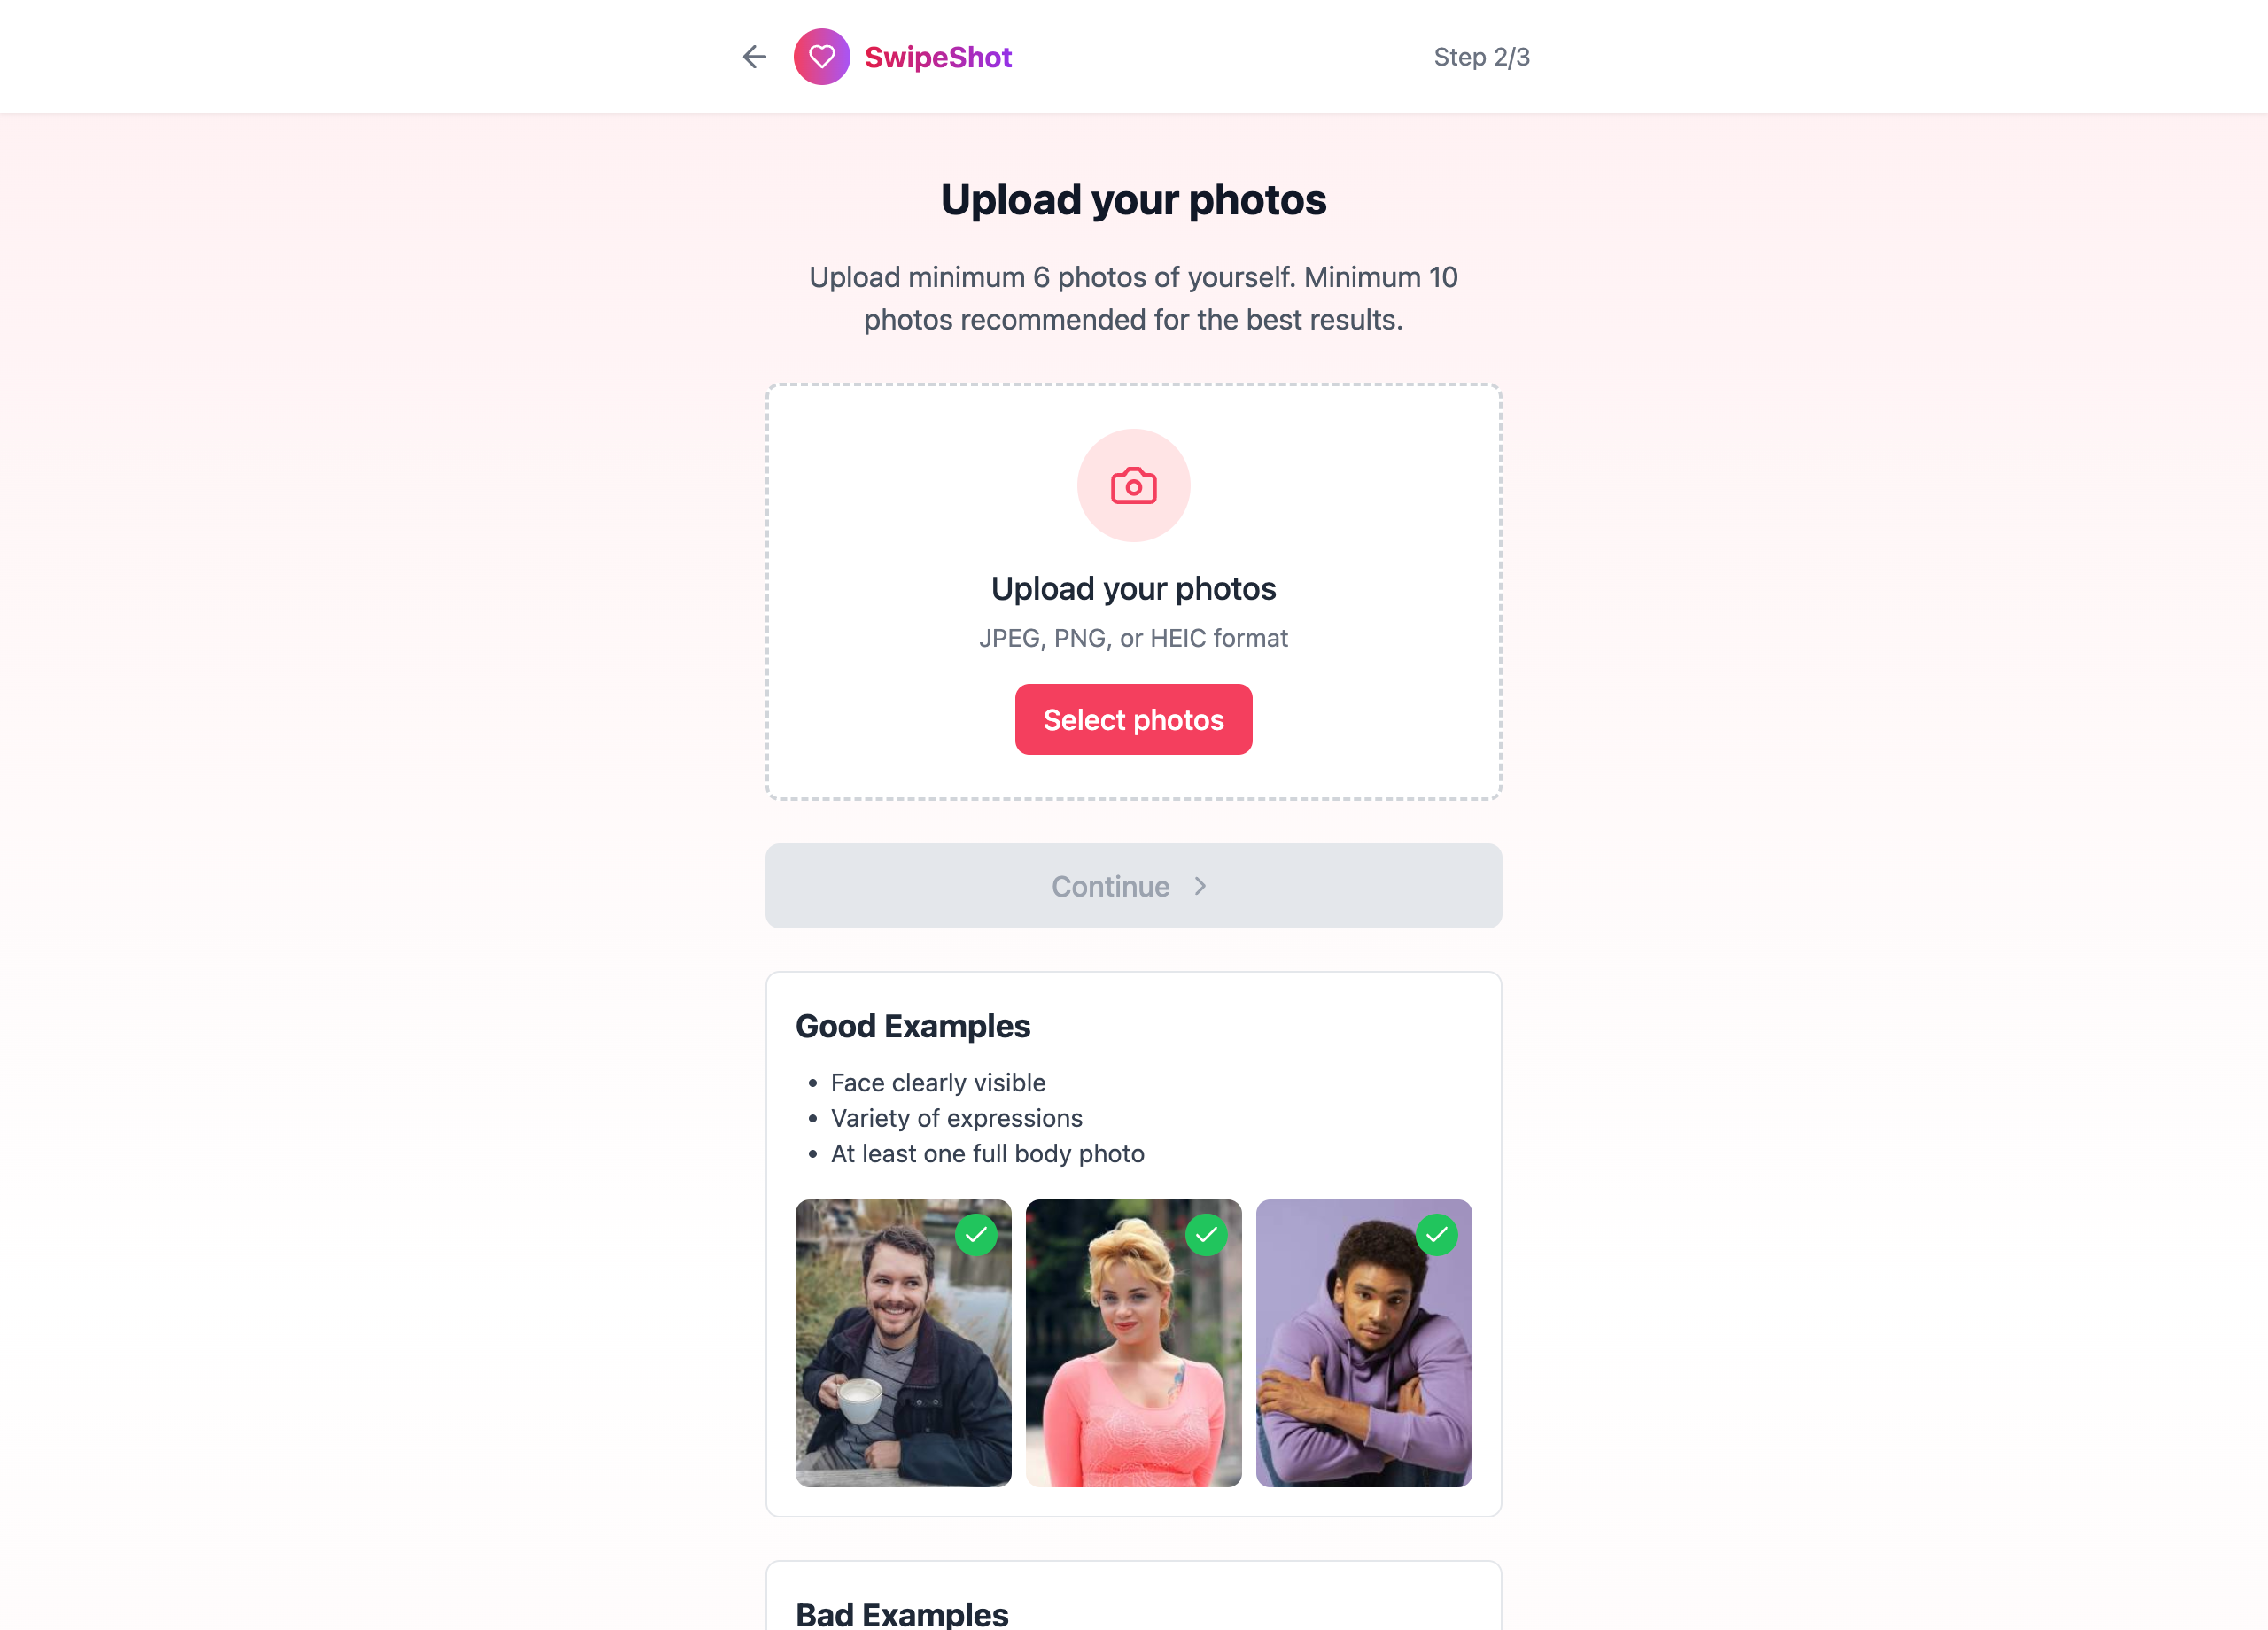Open the man holding coffee cup example

[x=903, y=1342]
